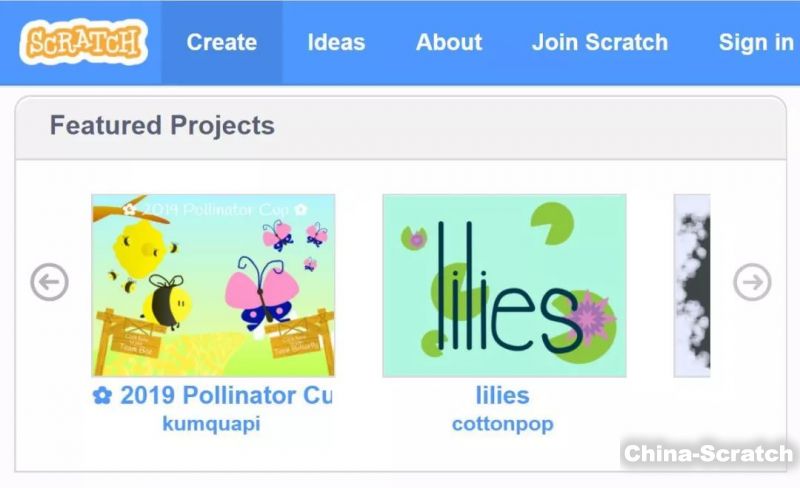
Task: Click the lilies project title link
Action: tap(503, 396)
